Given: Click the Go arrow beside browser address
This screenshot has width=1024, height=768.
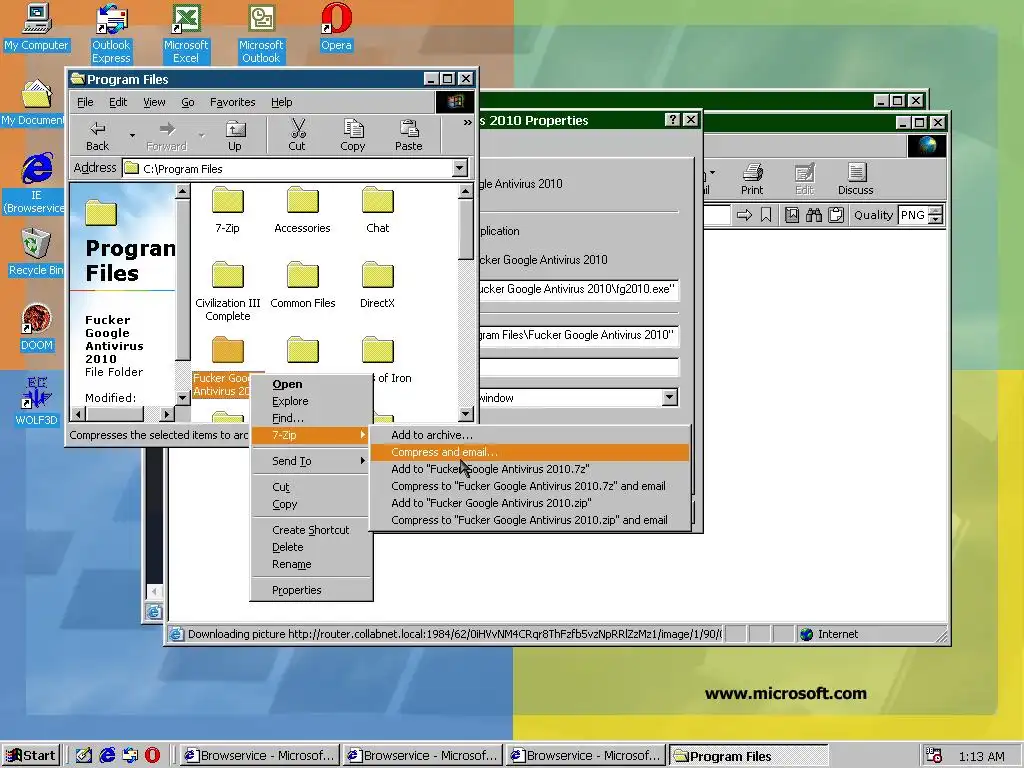Looking at the screenshot, I should click(744, 215).
